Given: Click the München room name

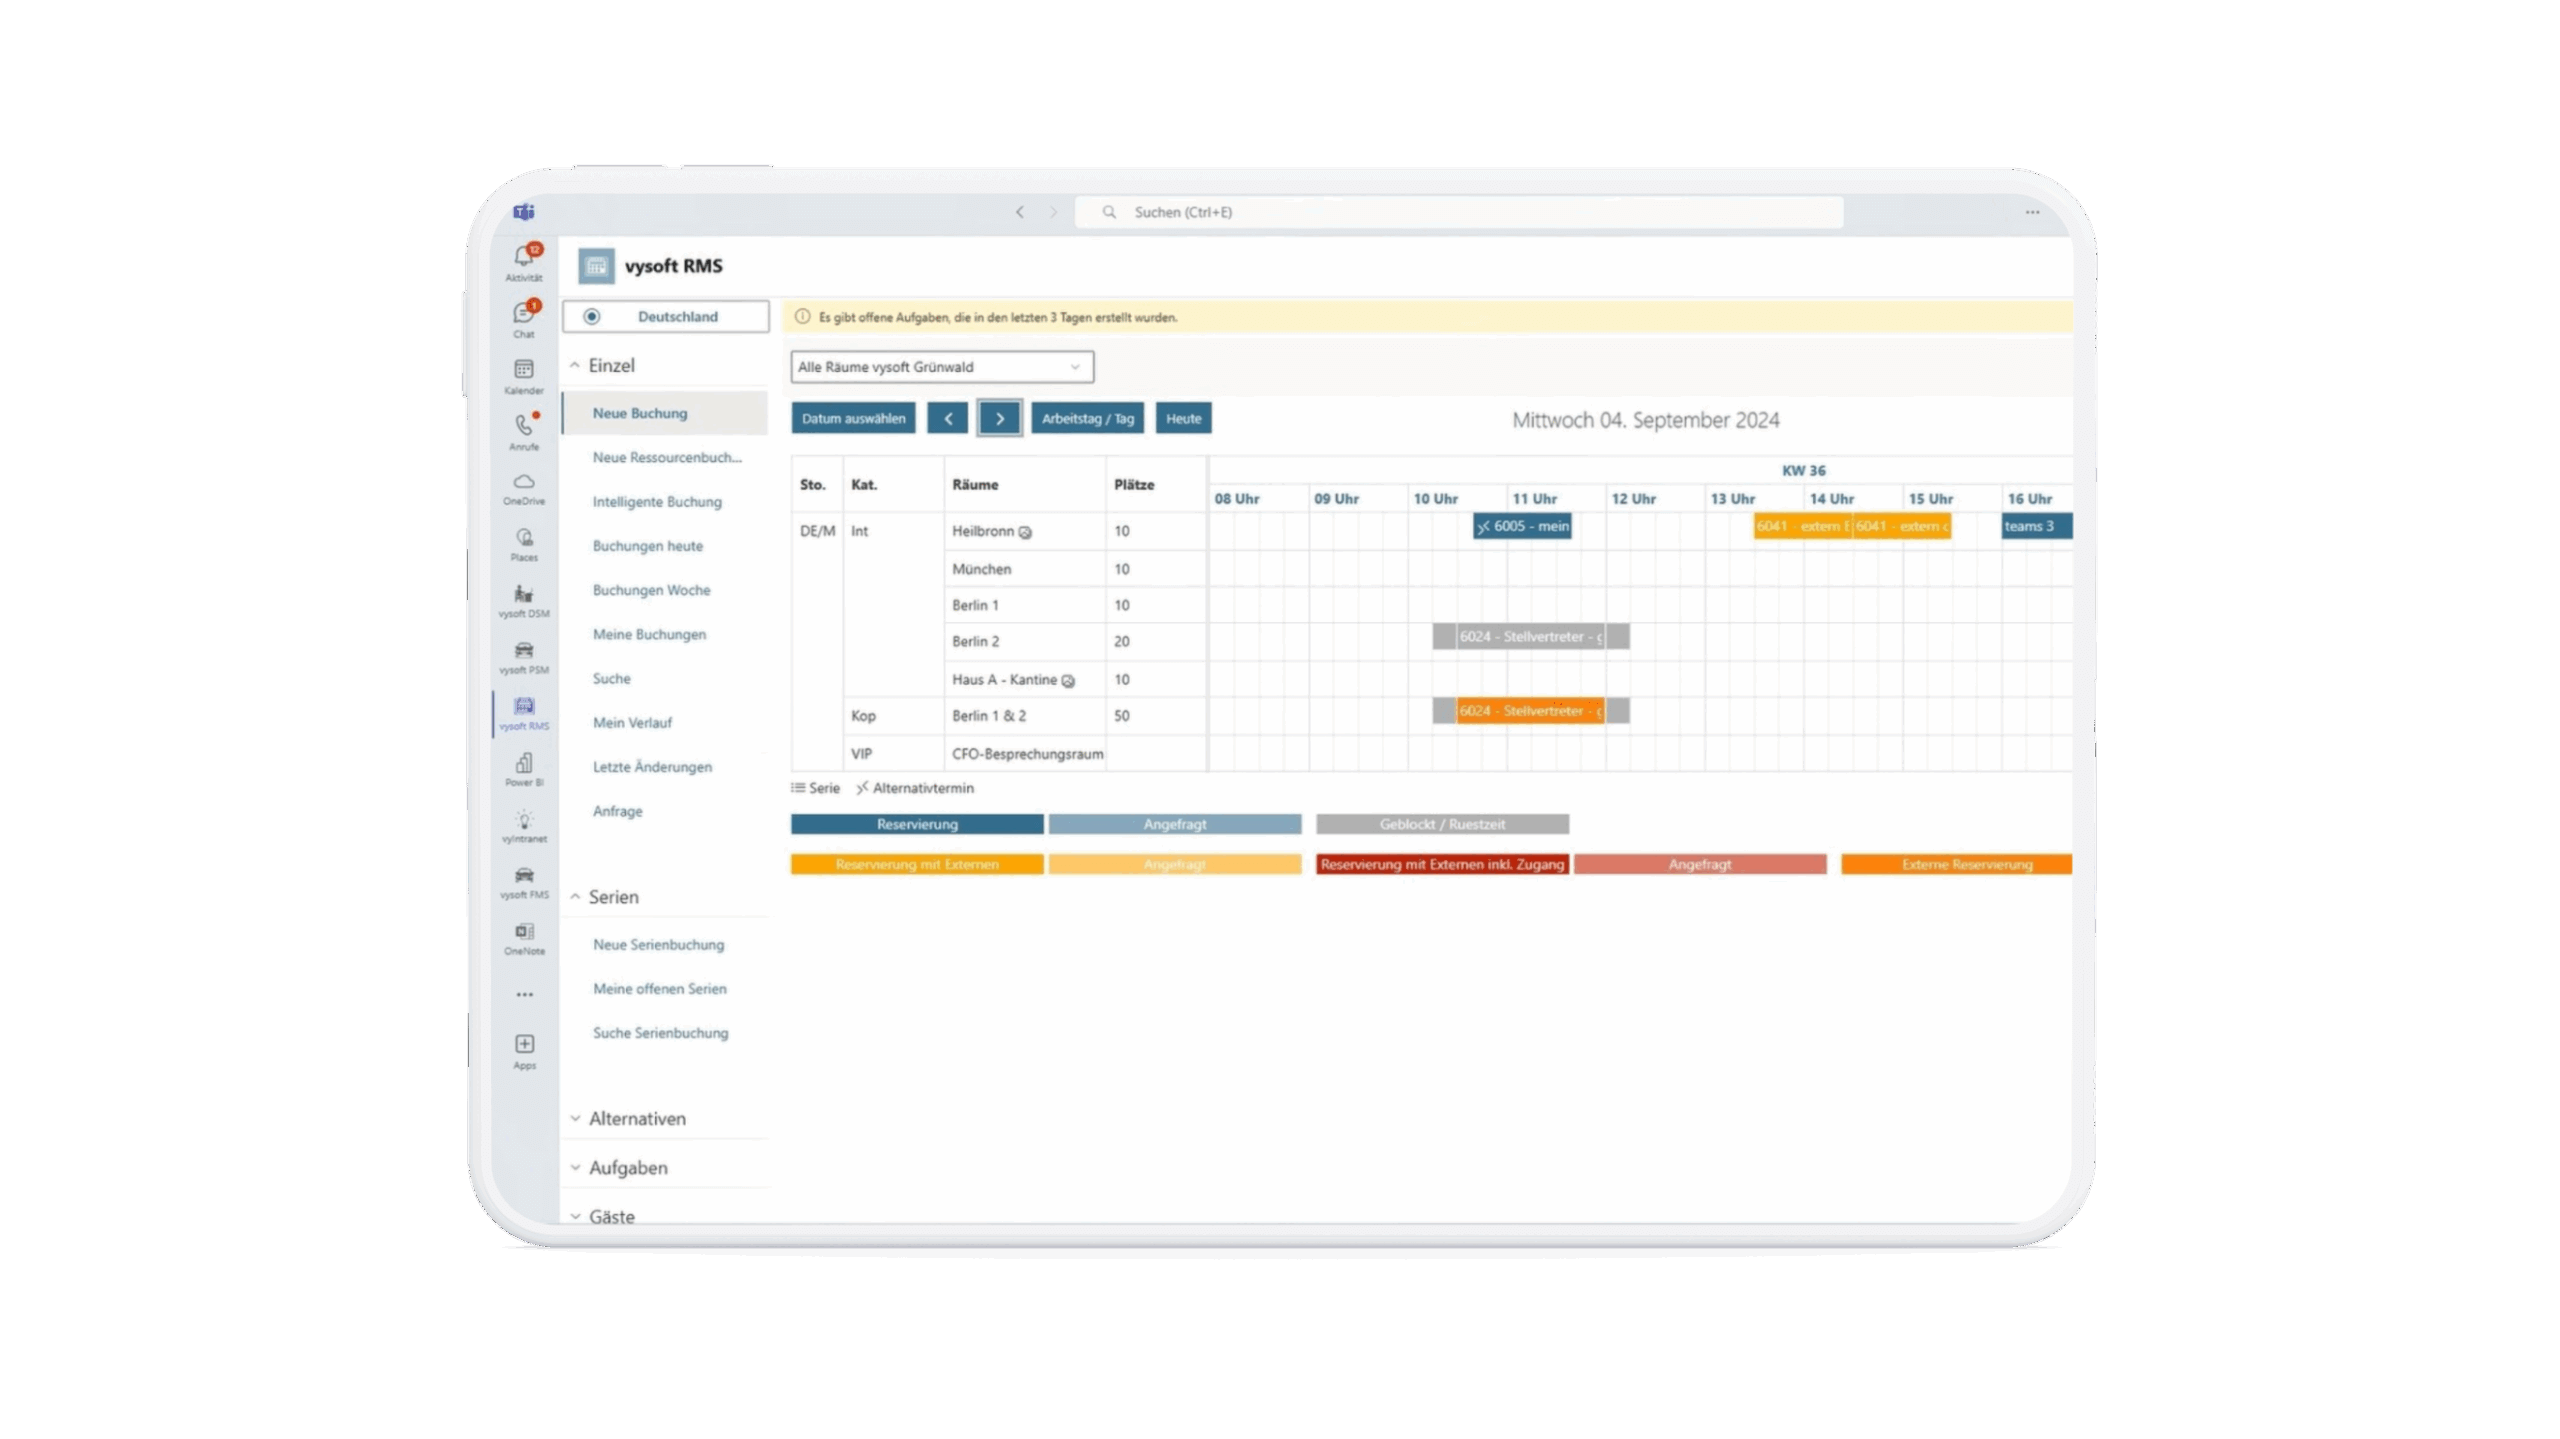Looking at the screenshot, I should [981, 569].
